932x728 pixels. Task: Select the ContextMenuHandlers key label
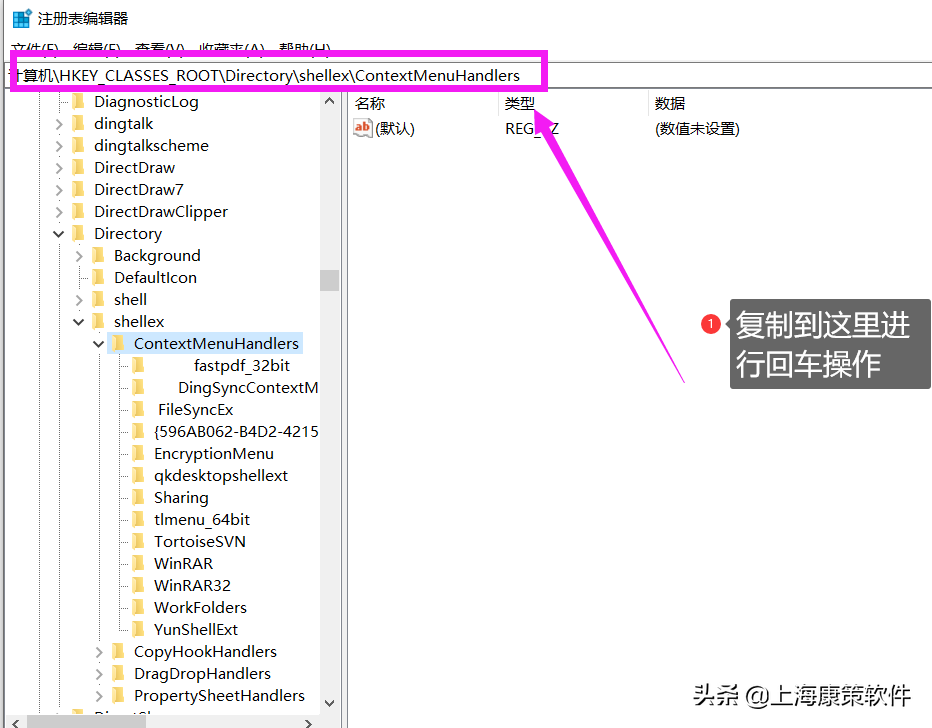[216, 343]
